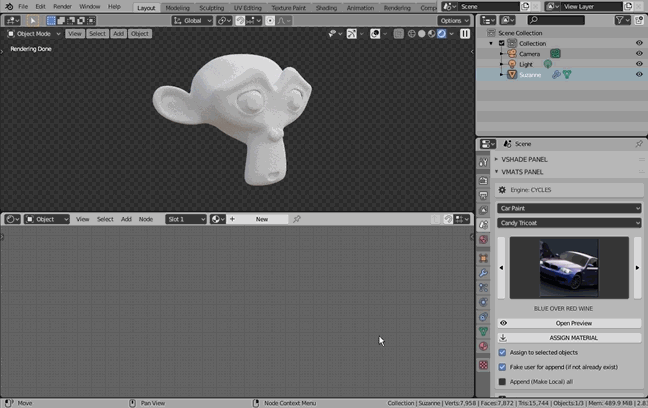Uncheck Fake user for append checkbox
Image resolution: width=648 pixels, height=408 pixels.
502,367
